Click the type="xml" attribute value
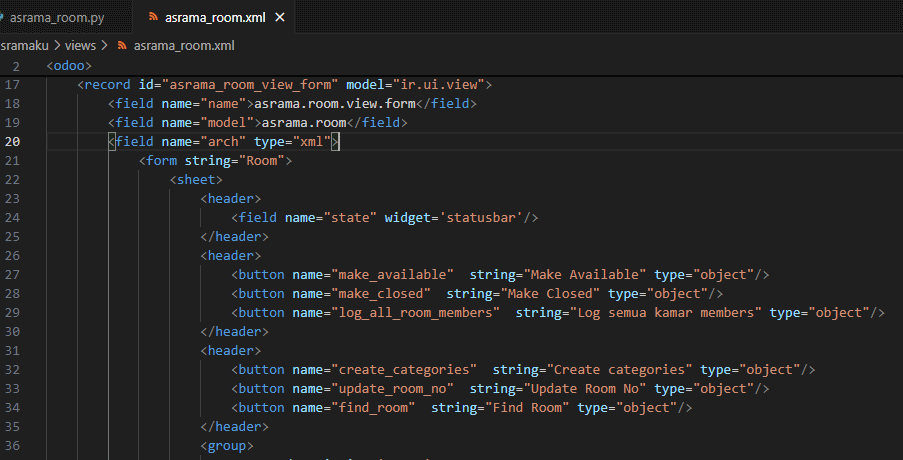Screen dimensions: 903x460 point(312,142)
